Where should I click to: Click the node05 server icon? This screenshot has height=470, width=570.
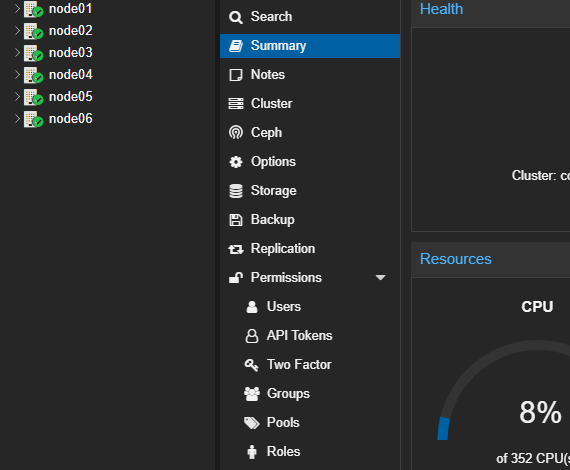[x=33, y=97]
